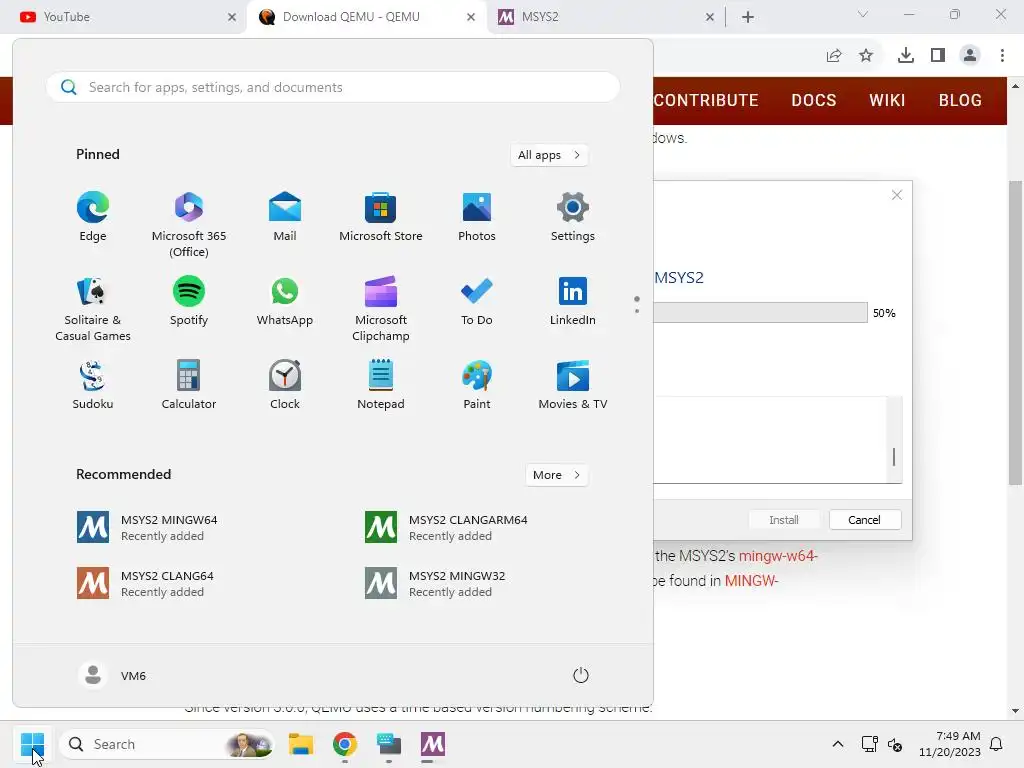
Task: Open the Calculator app
Action: (x=189, y=385)
